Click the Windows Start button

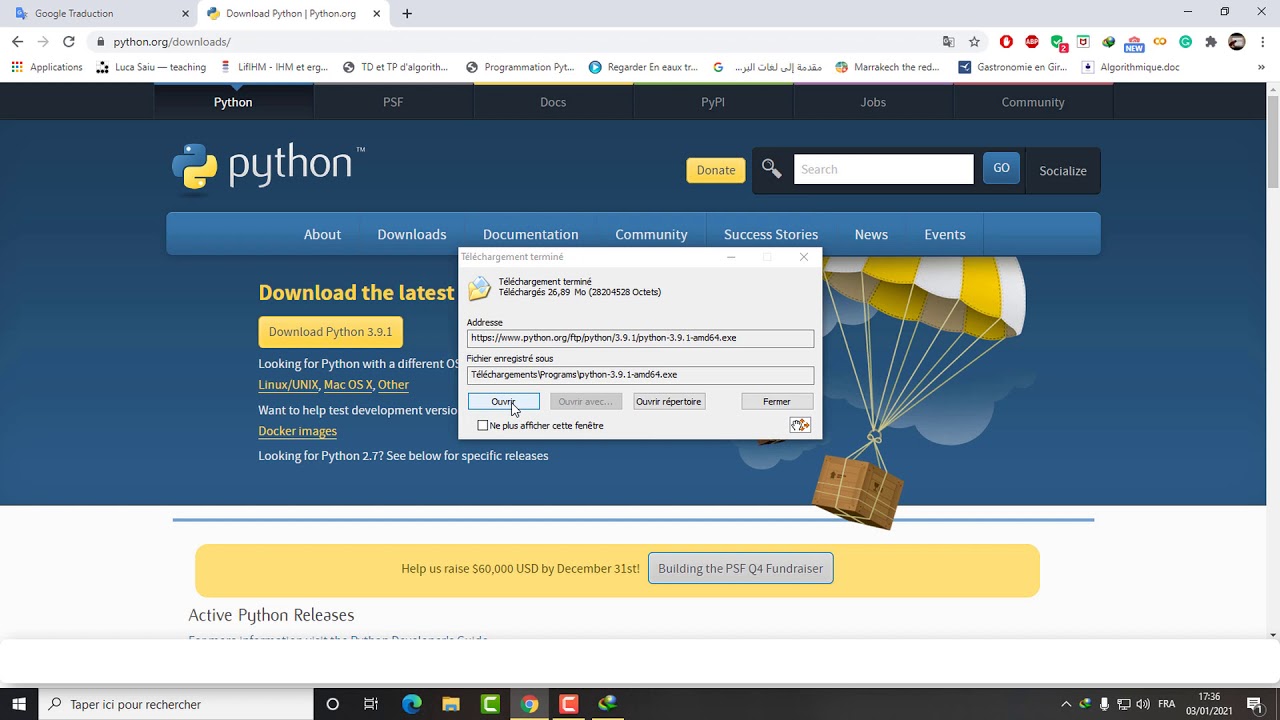(19, 704)
